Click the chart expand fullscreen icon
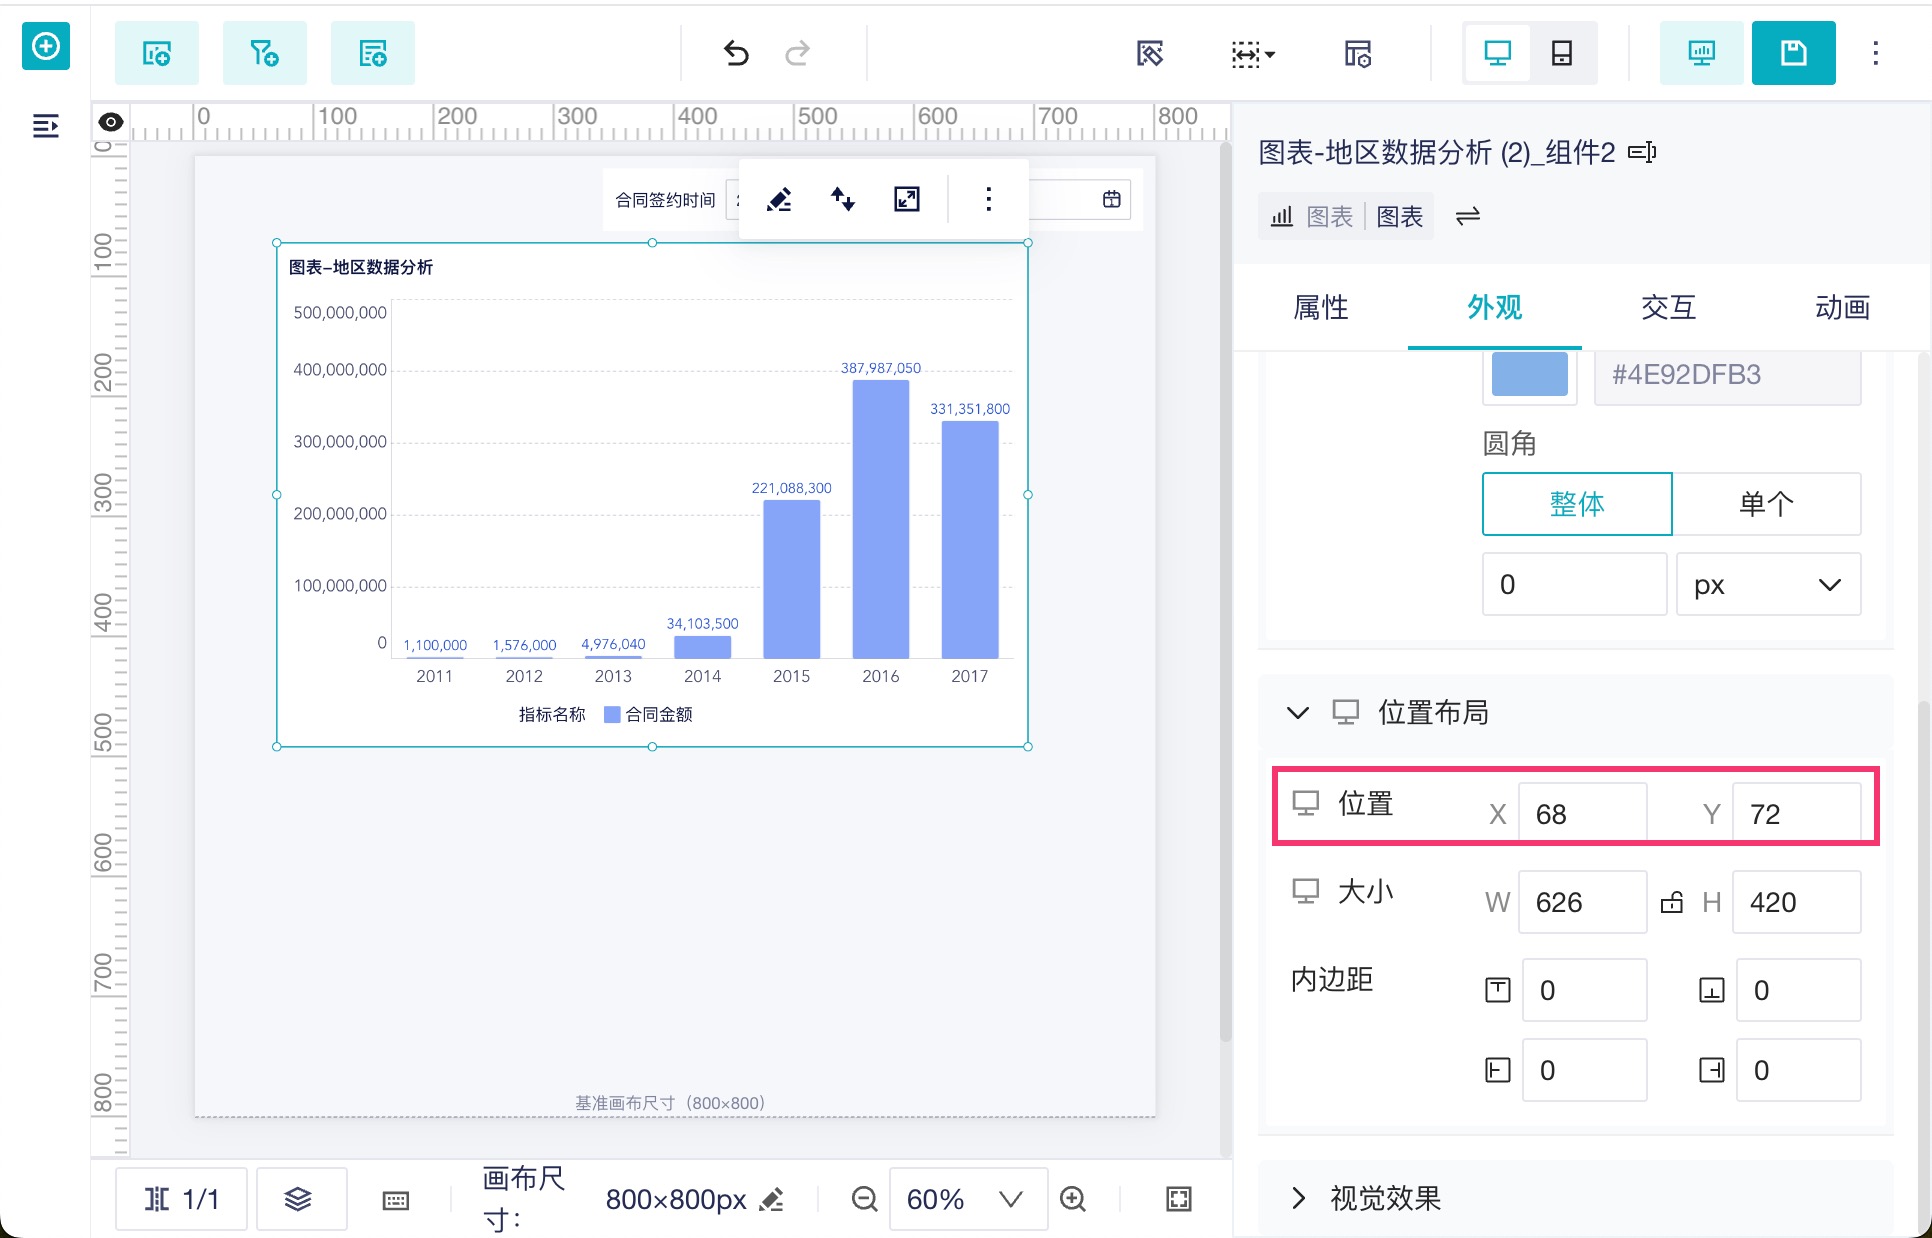1932x1238 pixels. click(907, 199)
